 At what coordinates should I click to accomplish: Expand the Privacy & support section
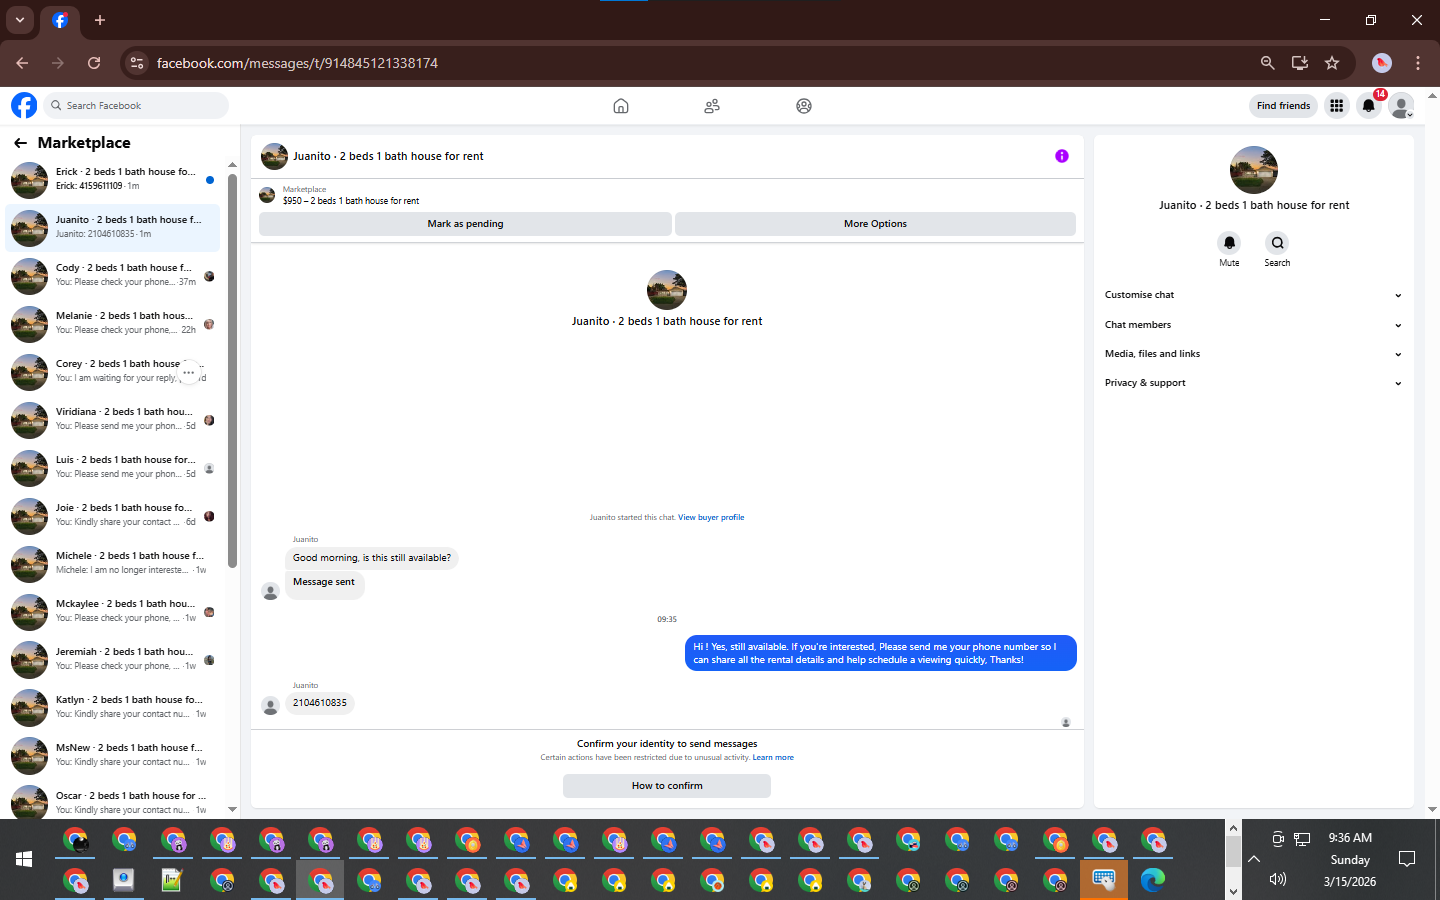1253,383
